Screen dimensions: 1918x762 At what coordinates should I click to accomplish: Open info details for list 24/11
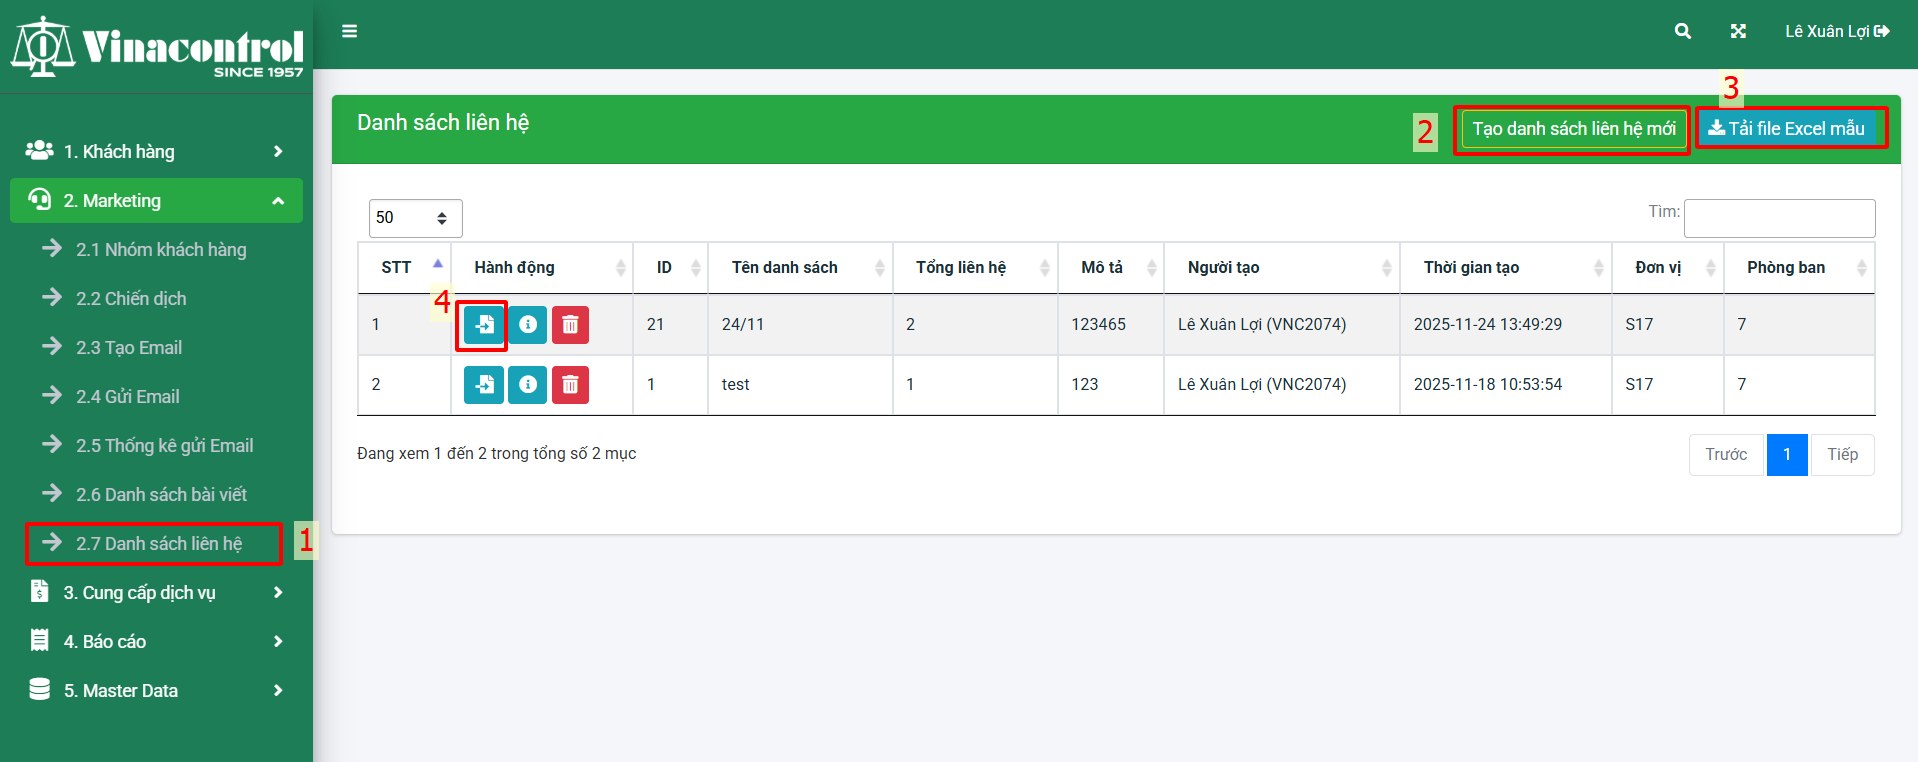coord(527,325)
